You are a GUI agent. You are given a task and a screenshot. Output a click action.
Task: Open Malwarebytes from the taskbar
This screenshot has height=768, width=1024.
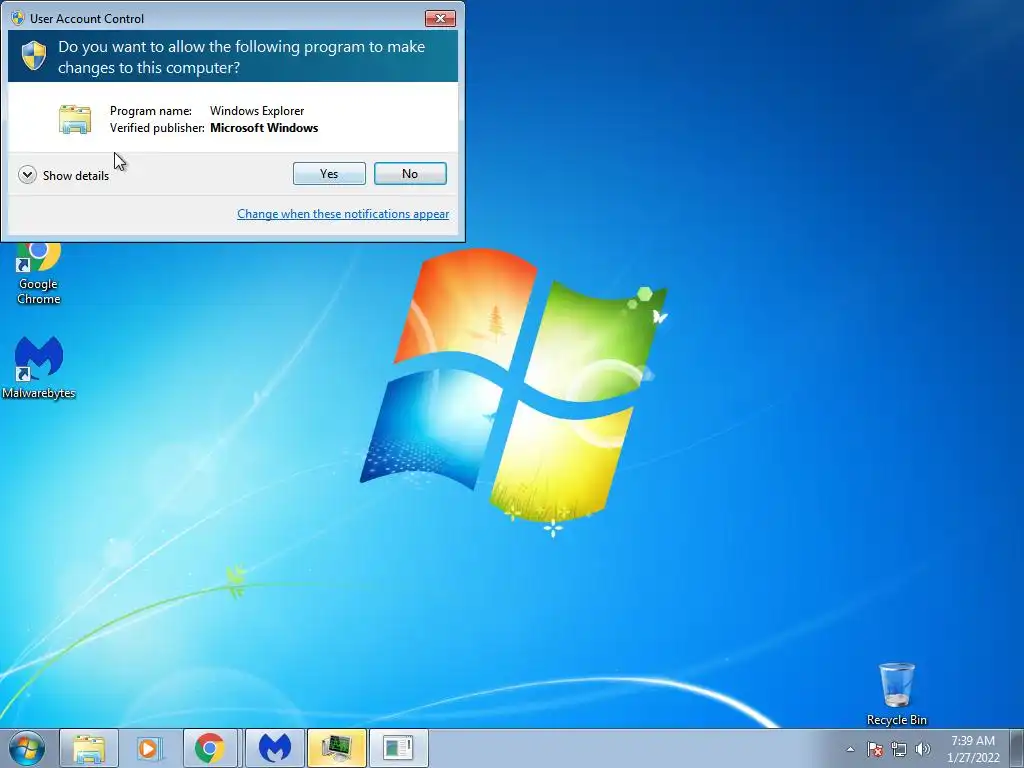point(275,748)
